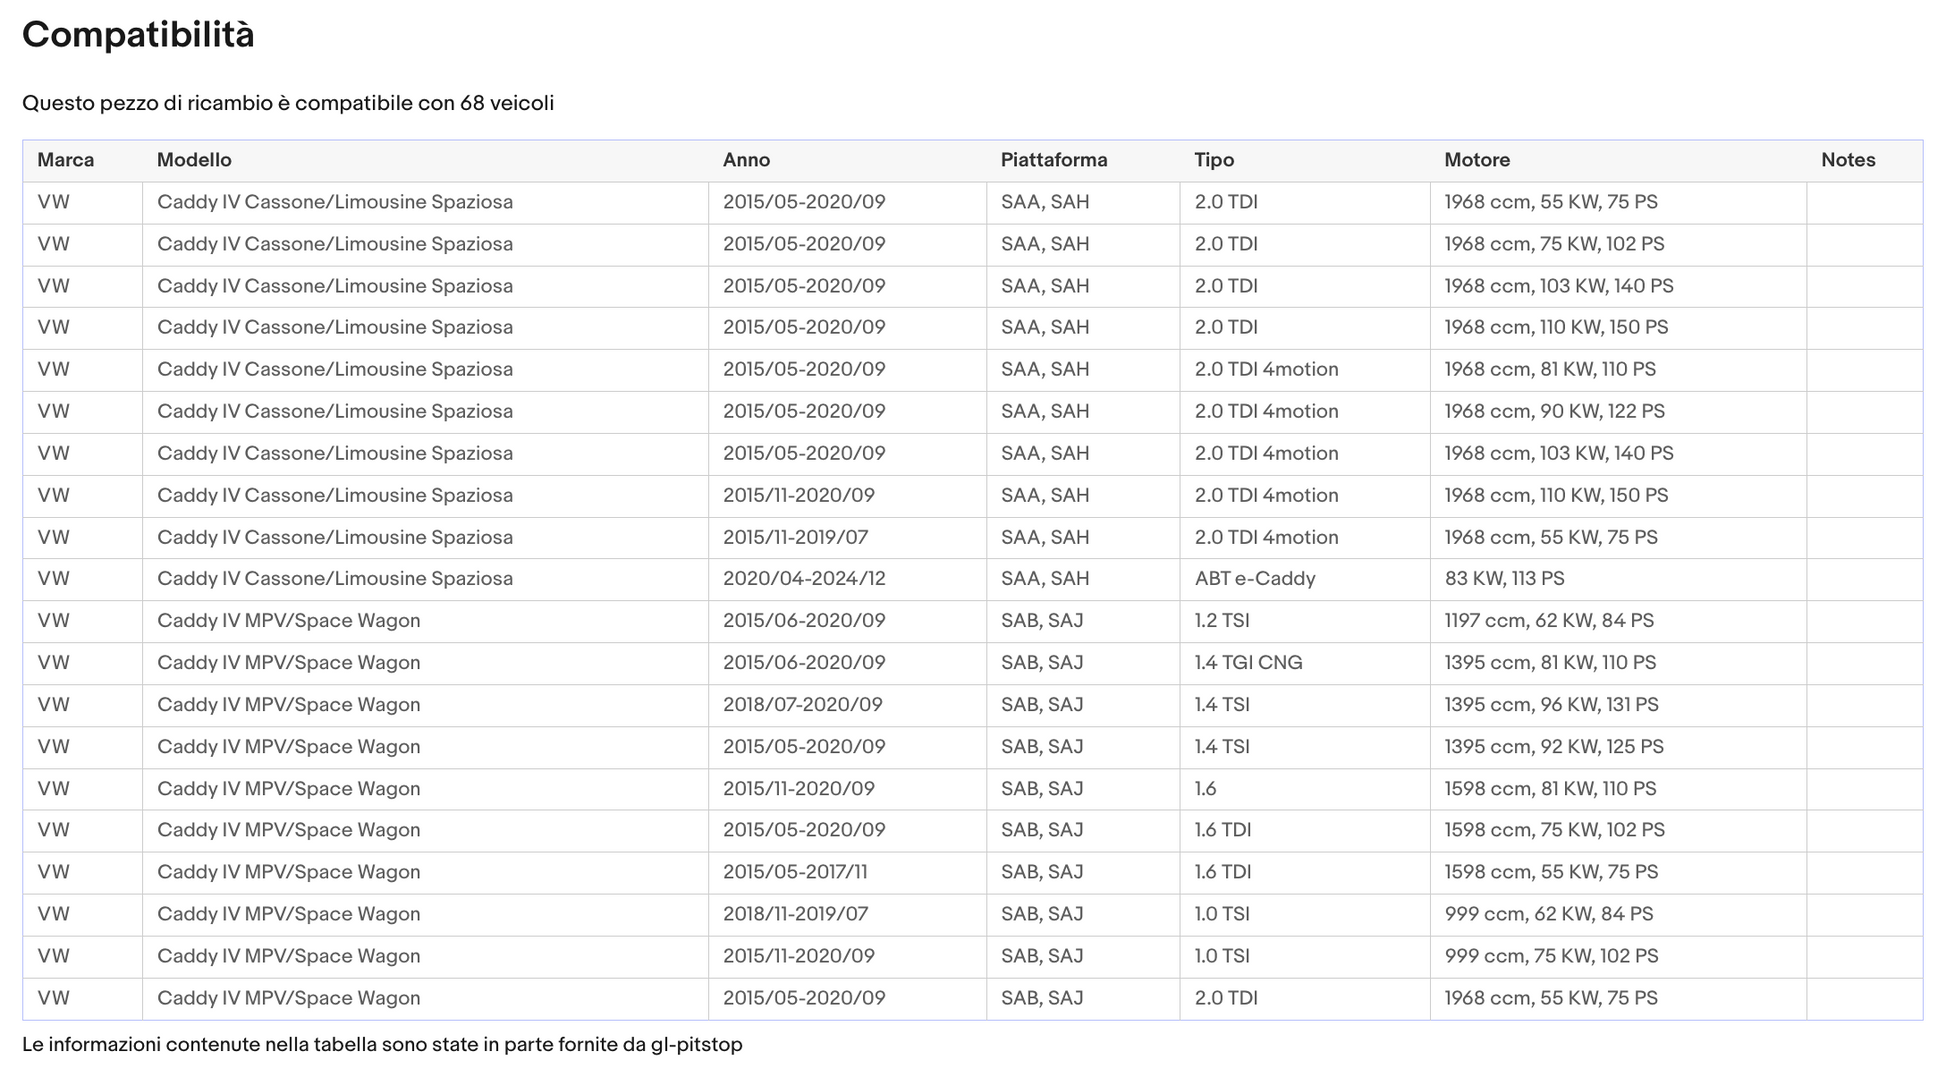This screenshot has height=1077, width=1946.
Task: Click the Compatibilità heading
Action: click(x=138, y=35)
